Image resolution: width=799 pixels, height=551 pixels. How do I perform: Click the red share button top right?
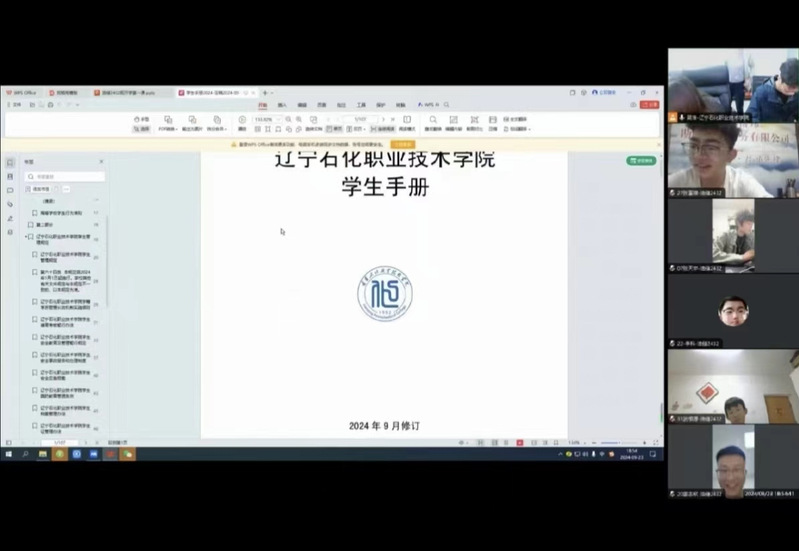point(650,104)
